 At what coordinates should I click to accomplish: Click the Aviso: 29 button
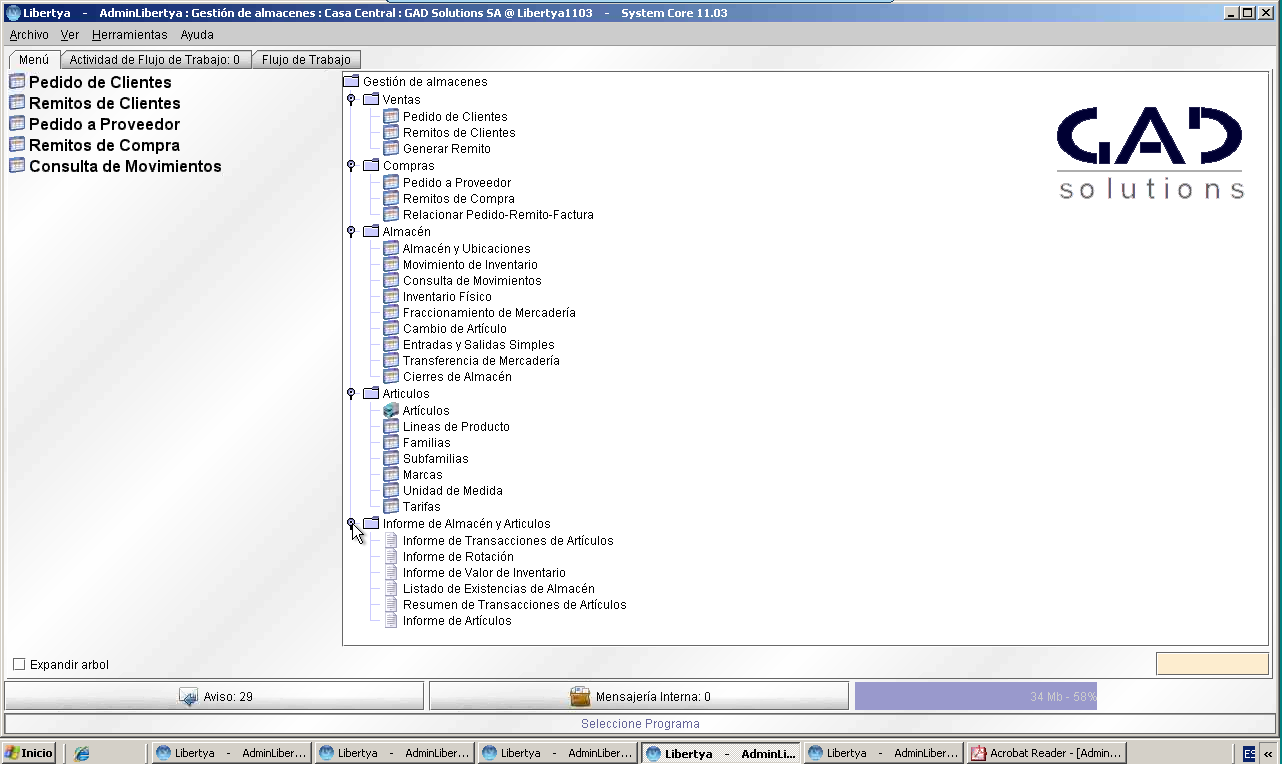pyautogui.click(x=215, y=697)
